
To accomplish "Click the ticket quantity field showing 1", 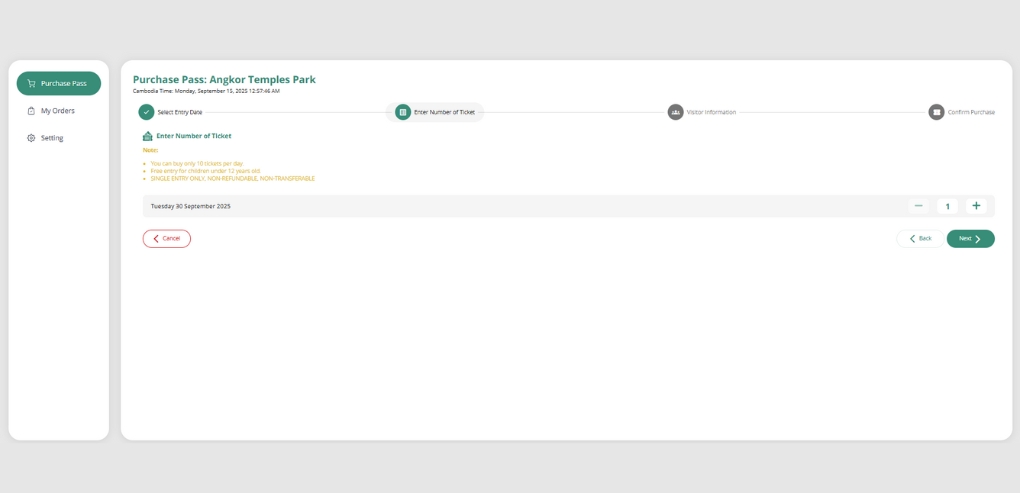I will (x=947, y=206).
